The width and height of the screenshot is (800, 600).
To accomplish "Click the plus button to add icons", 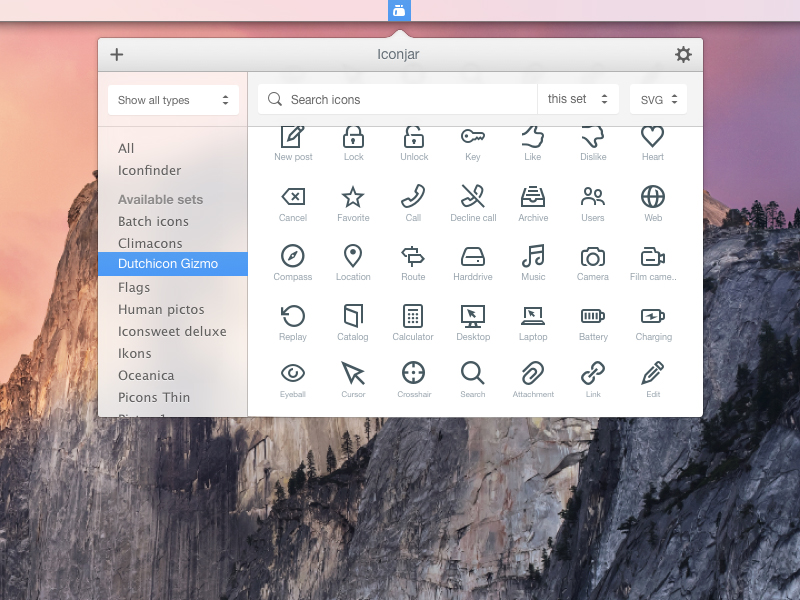I will pos(117,55).
